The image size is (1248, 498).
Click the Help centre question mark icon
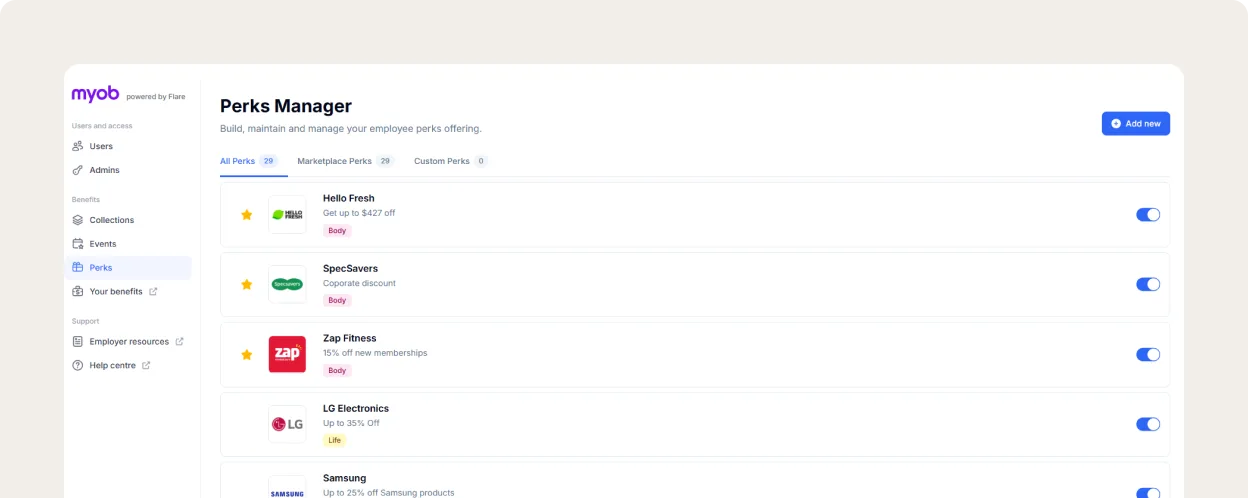[x=78, y=366]
